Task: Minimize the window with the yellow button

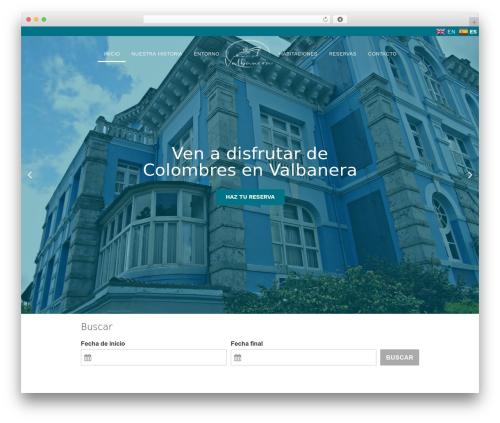Action: tap(36, 19)
